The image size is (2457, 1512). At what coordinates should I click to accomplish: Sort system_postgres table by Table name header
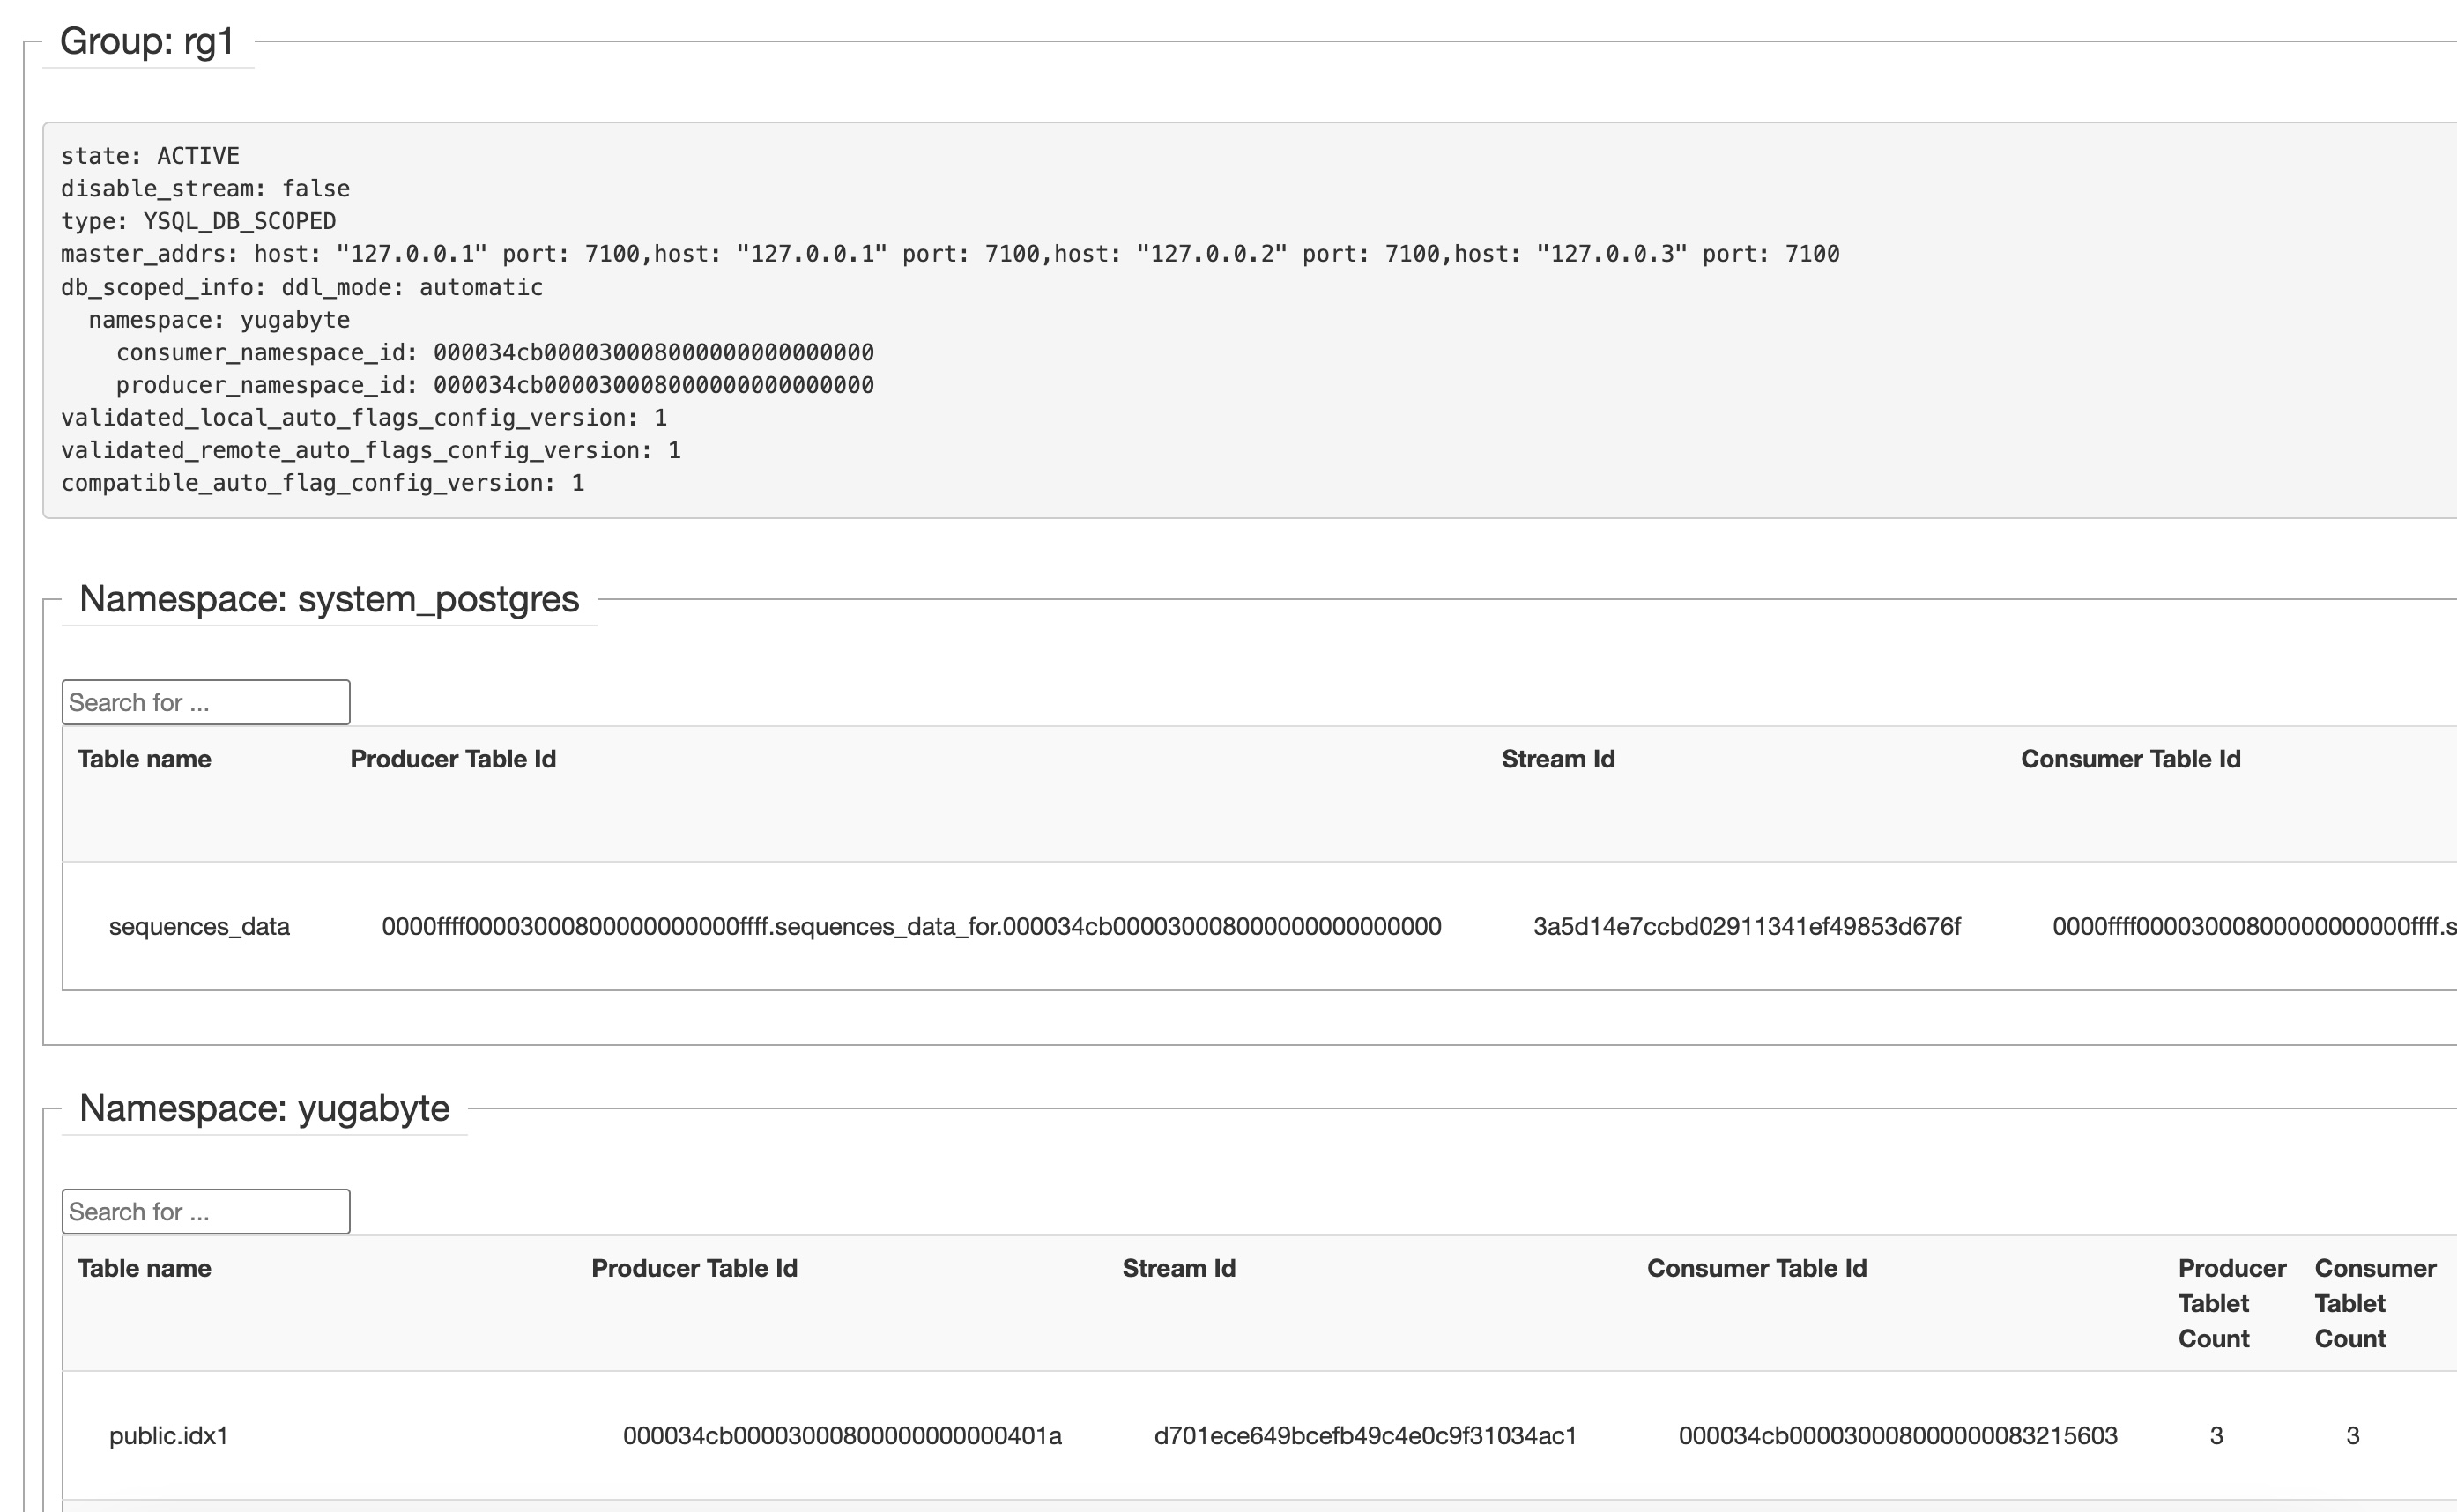click(x=144, y=759)
